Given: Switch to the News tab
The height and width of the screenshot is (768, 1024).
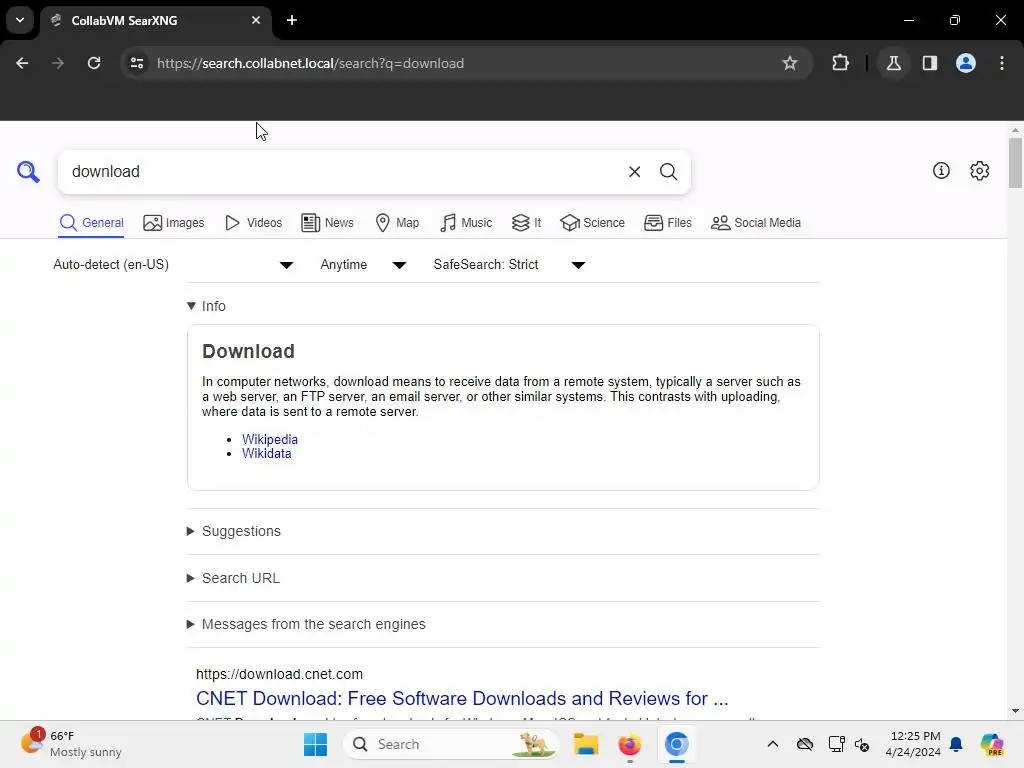Looking at the screenshot, I should point(327,223).
